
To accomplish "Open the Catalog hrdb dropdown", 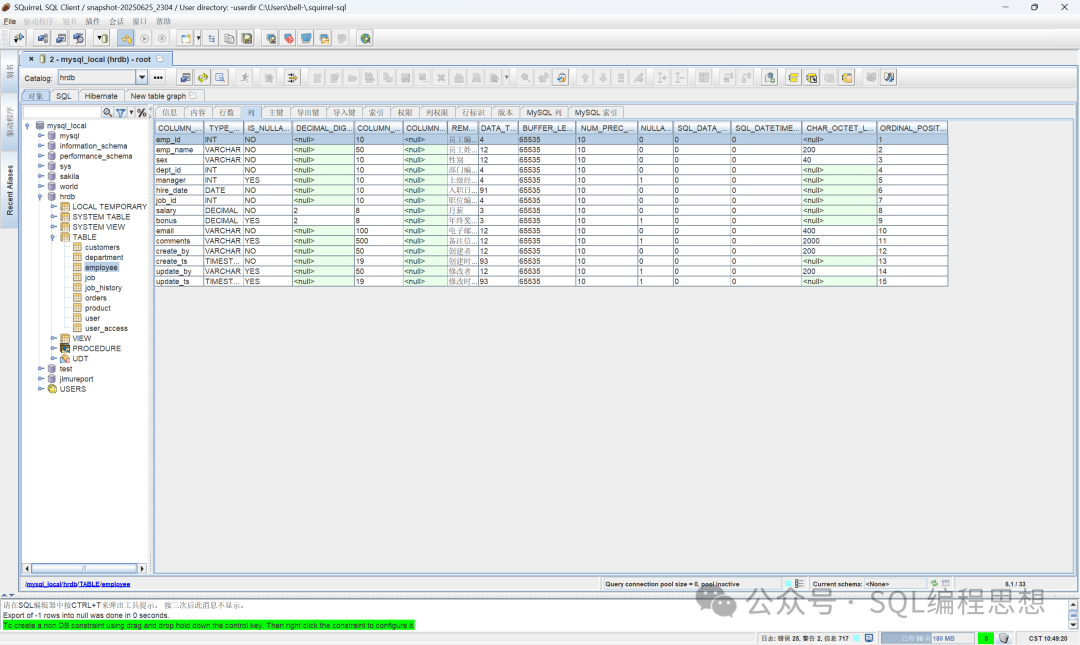I will click(x=141, y=78).
